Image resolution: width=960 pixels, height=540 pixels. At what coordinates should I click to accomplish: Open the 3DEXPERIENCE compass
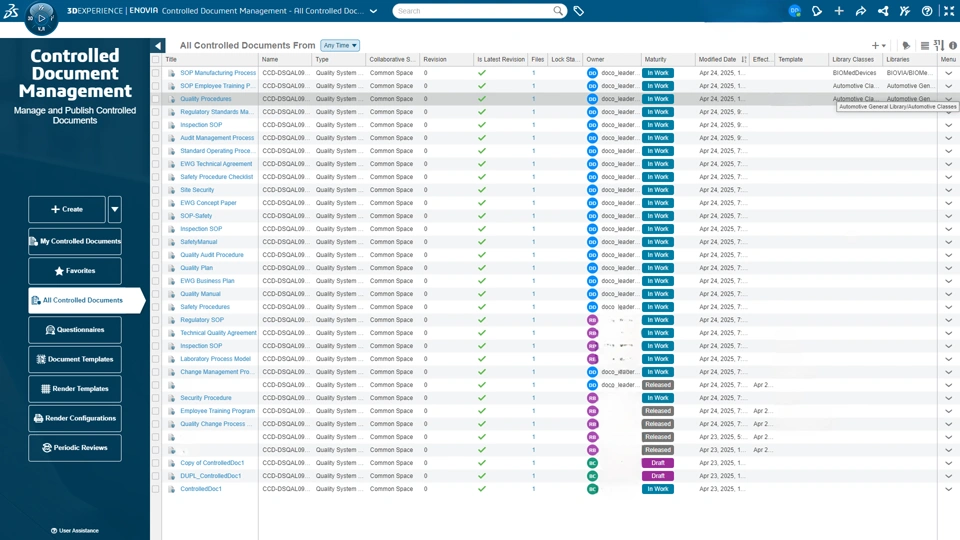pyautogui.click(x=41, y=18)
